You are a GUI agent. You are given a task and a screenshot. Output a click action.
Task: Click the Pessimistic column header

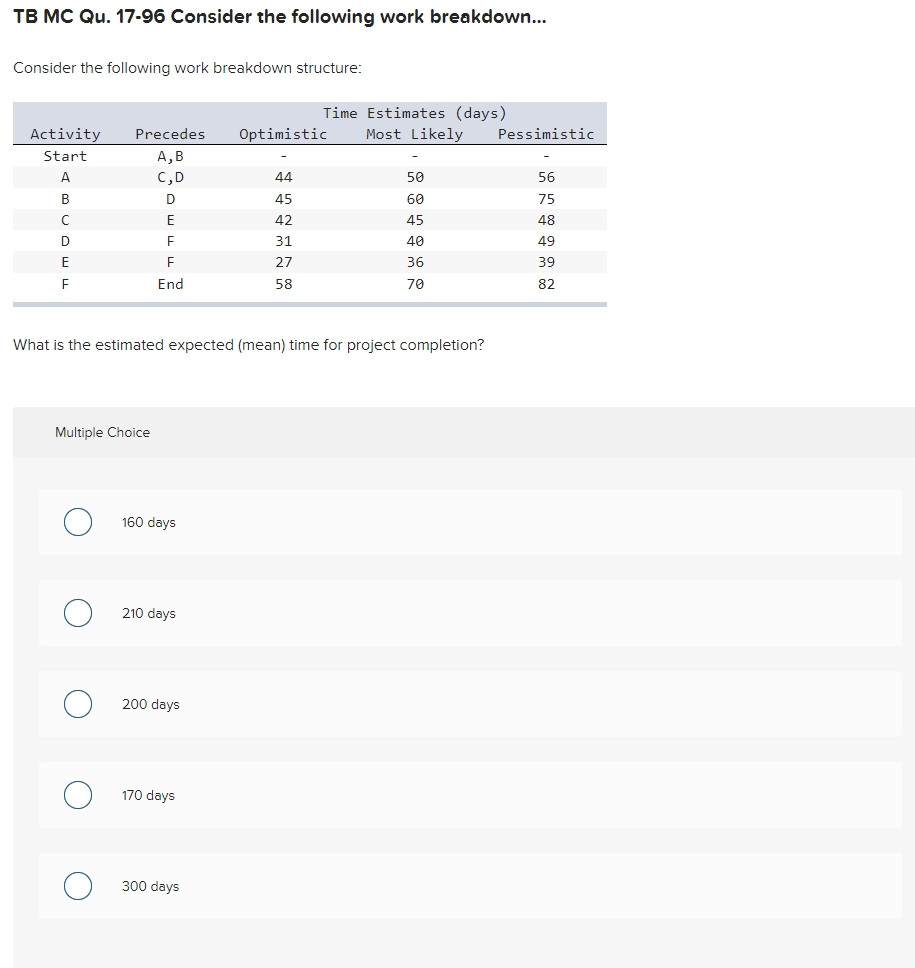coord(545,133)
